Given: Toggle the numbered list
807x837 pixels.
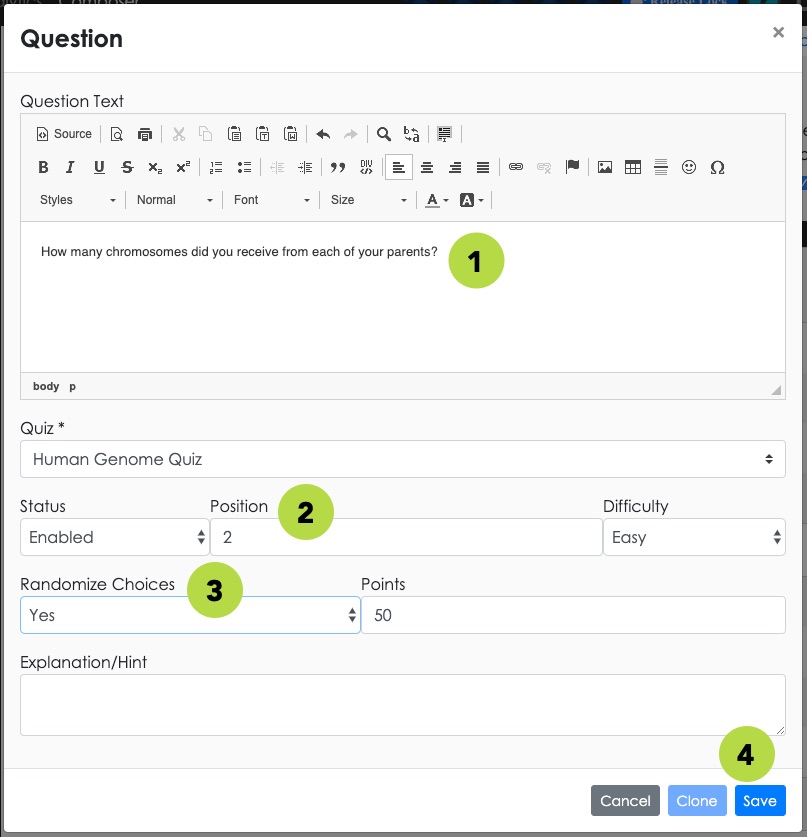Looking at the screenshot, I should (x=216, y=168).
